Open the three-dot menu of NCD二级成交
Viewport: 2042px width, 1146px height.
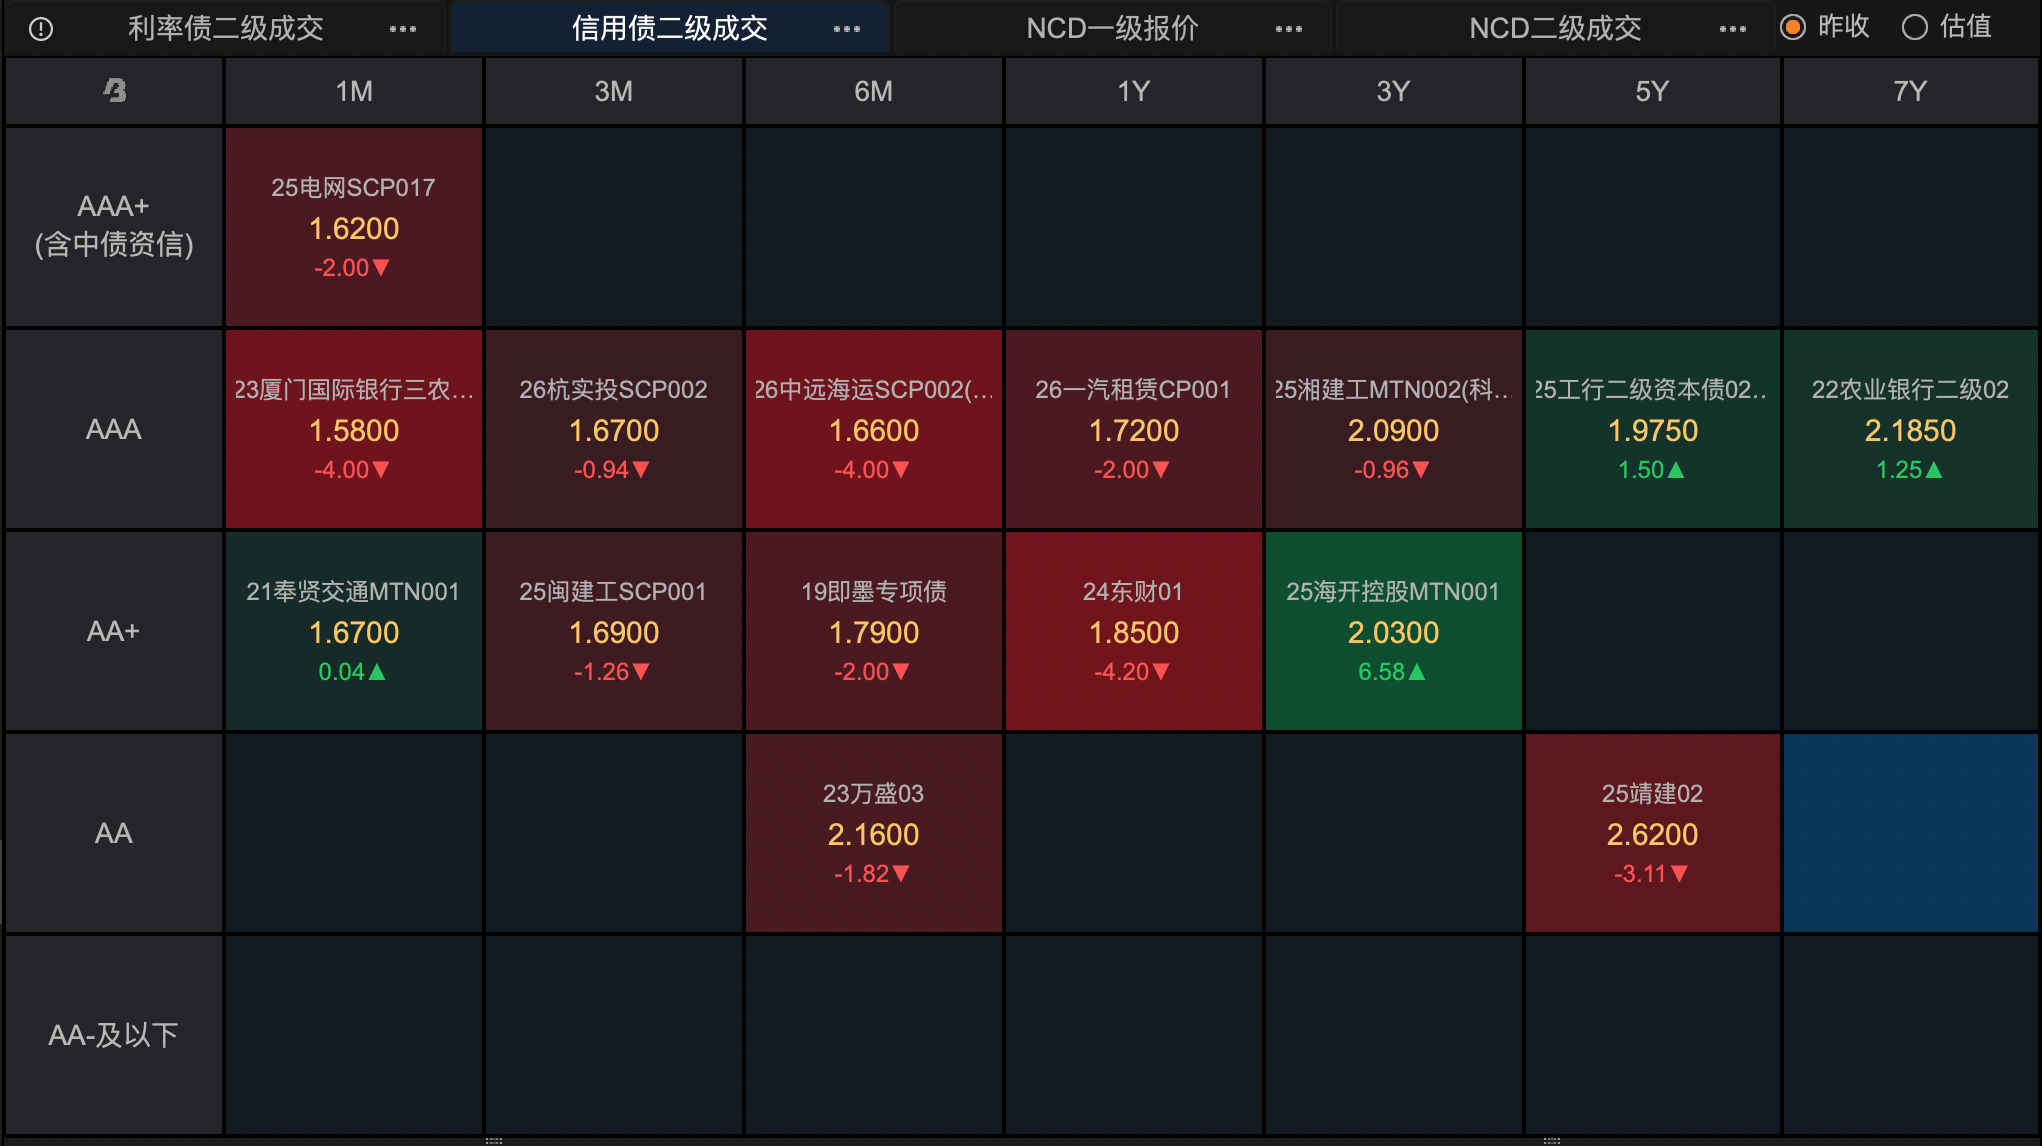tap(1733, 29)
